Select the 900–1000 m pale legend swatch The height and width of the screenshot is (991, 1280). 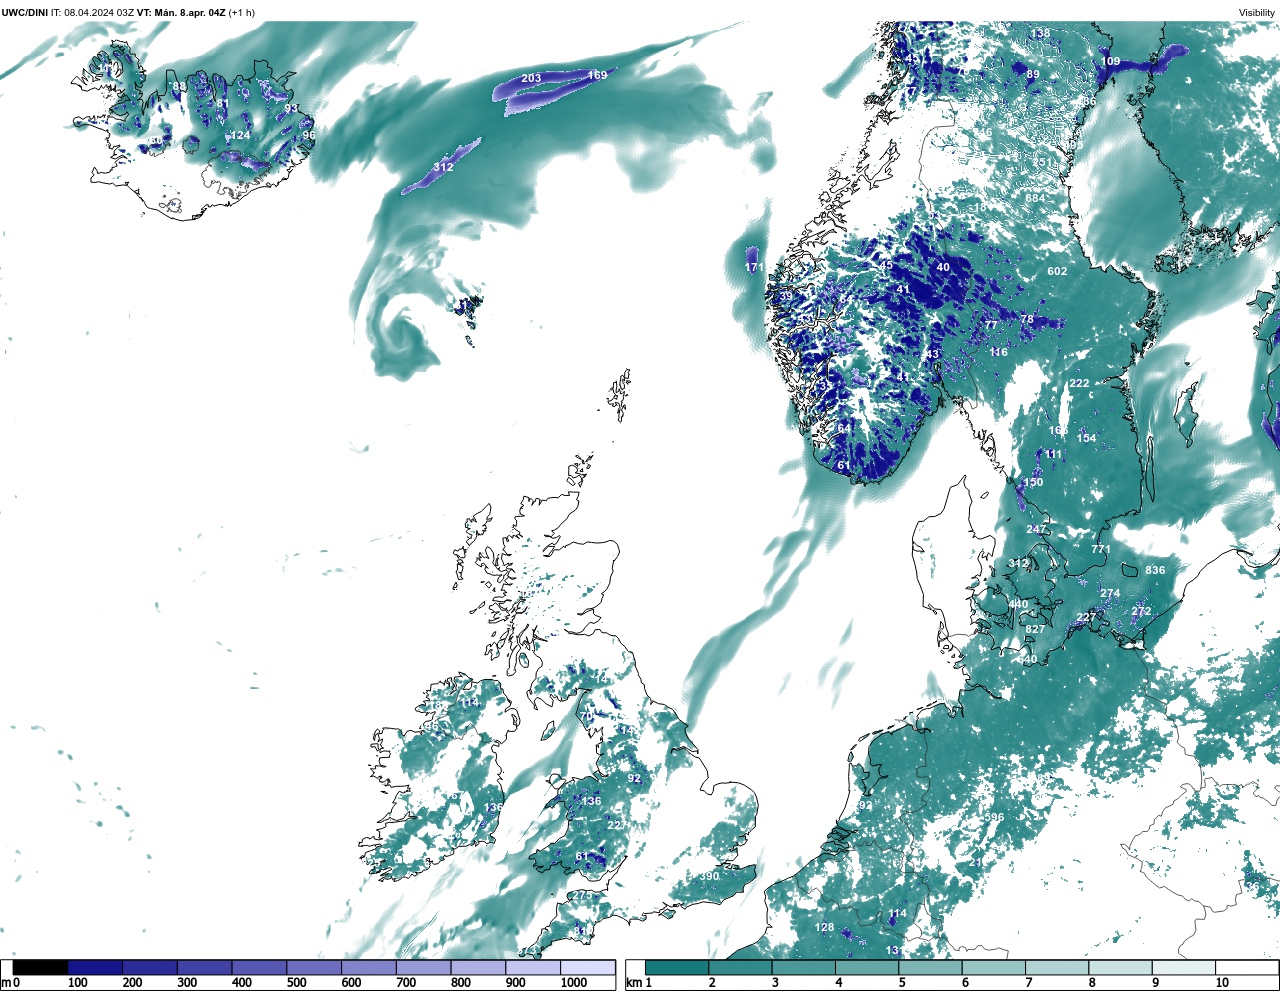533,968
